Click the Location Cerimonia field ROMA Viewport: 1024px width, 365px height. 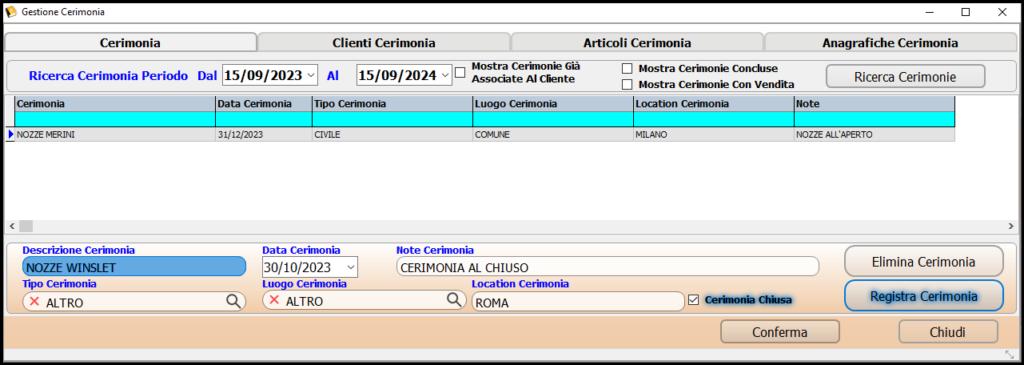[x=577, y=302]
